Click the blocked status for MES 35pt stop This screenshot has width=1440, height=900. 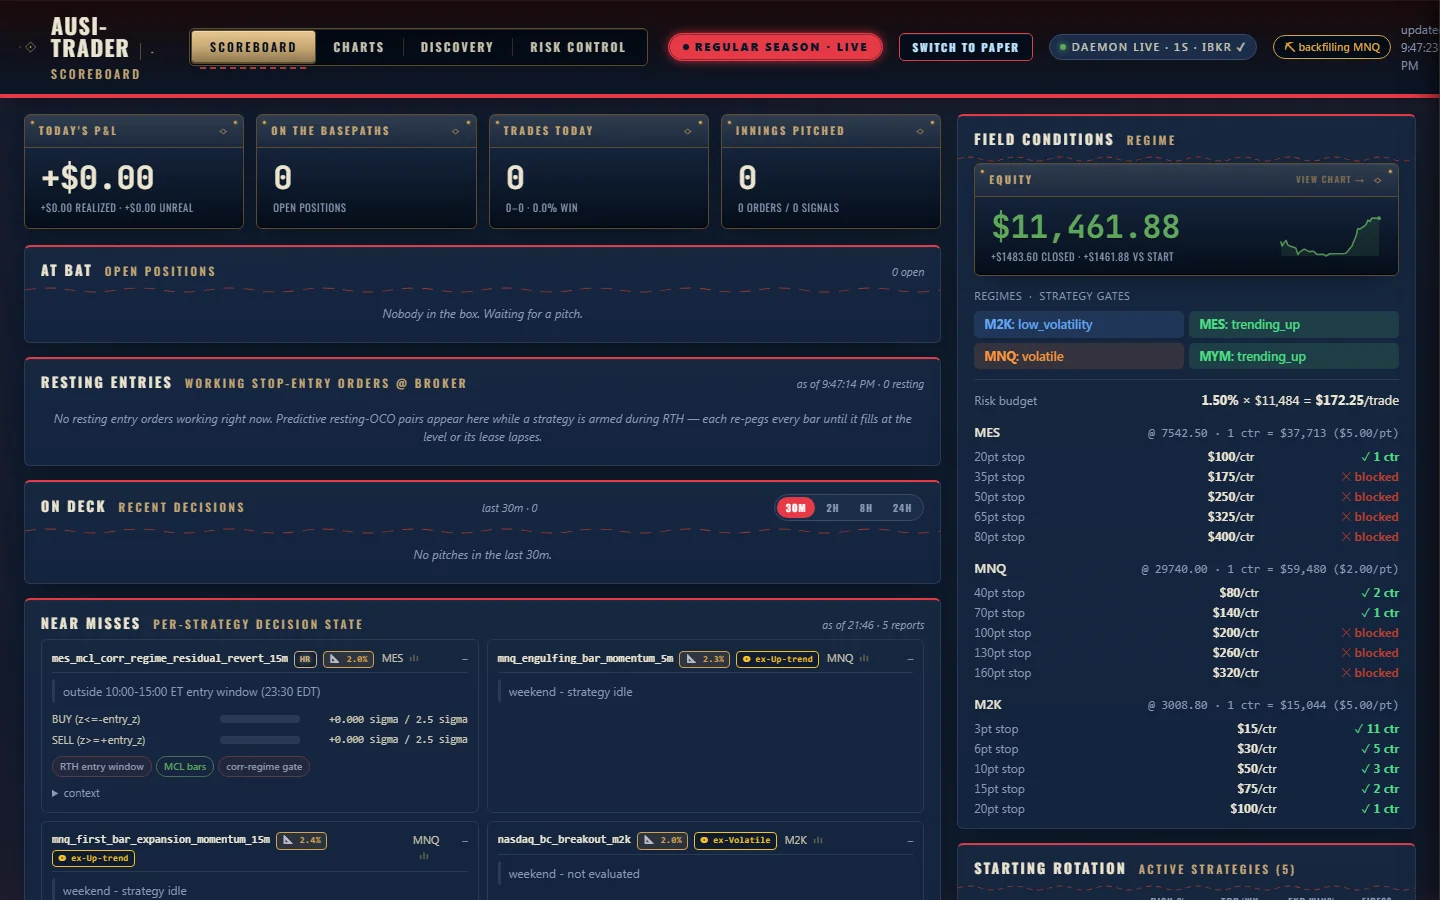[1370, 477]
